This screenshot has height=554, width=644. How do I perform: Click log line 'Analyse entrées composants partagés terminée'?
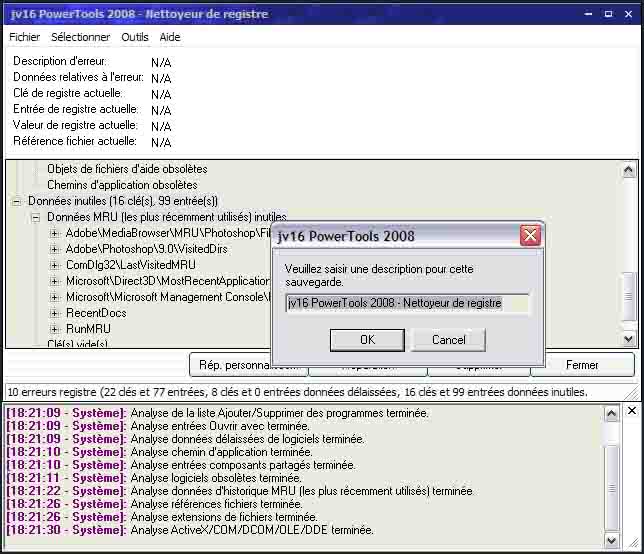point(243,465)
